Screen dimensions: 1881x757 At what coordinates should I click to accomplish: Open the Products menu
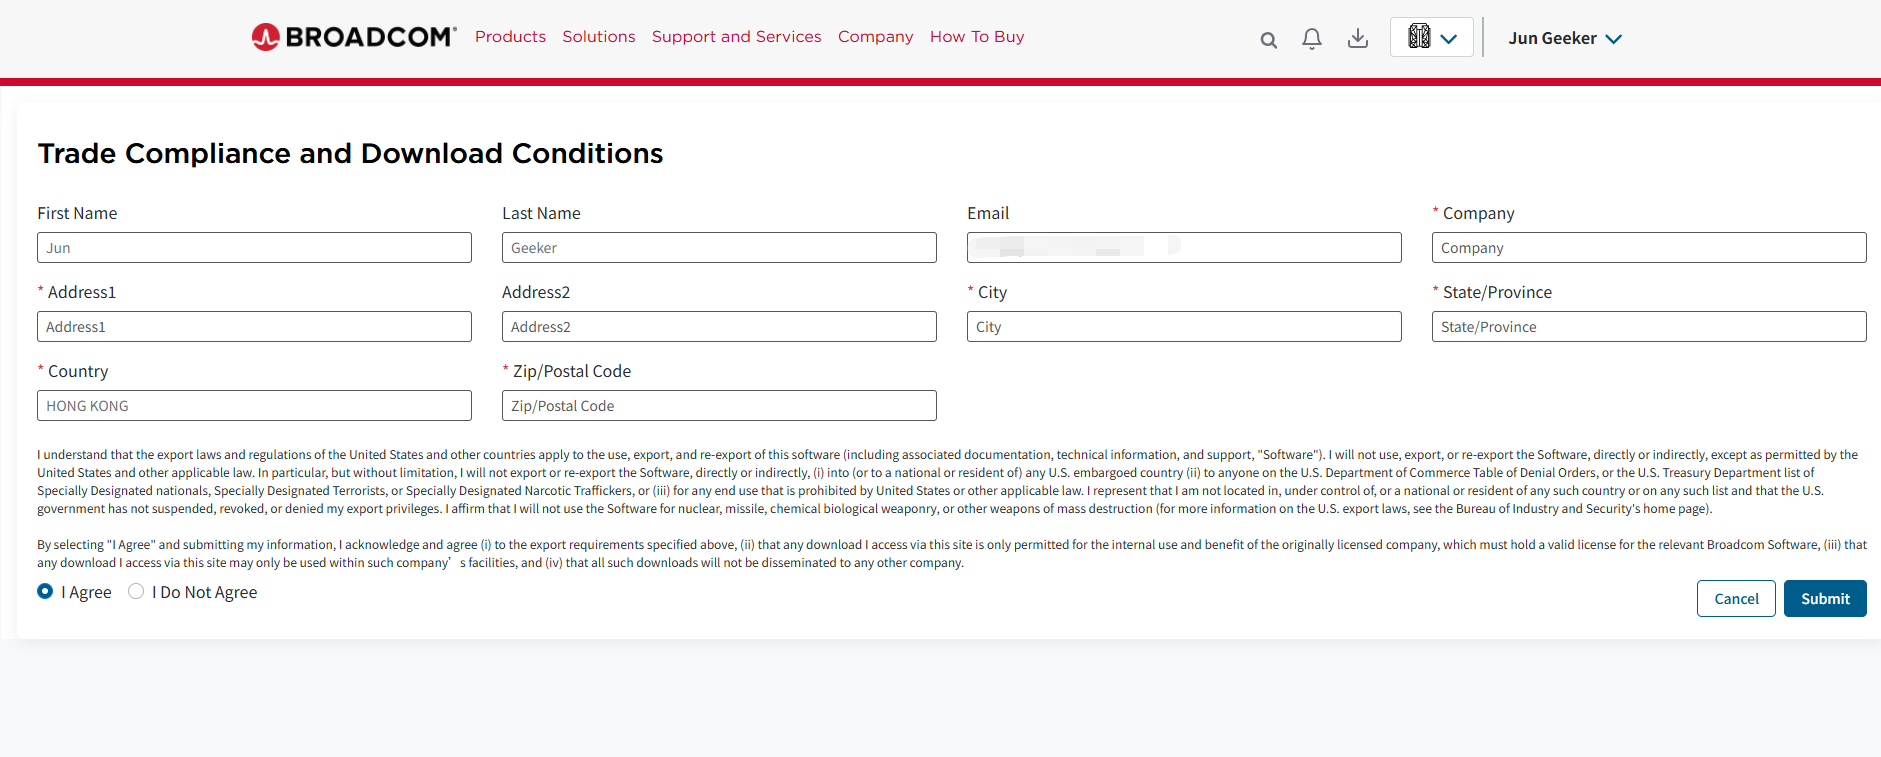point(510,37)
